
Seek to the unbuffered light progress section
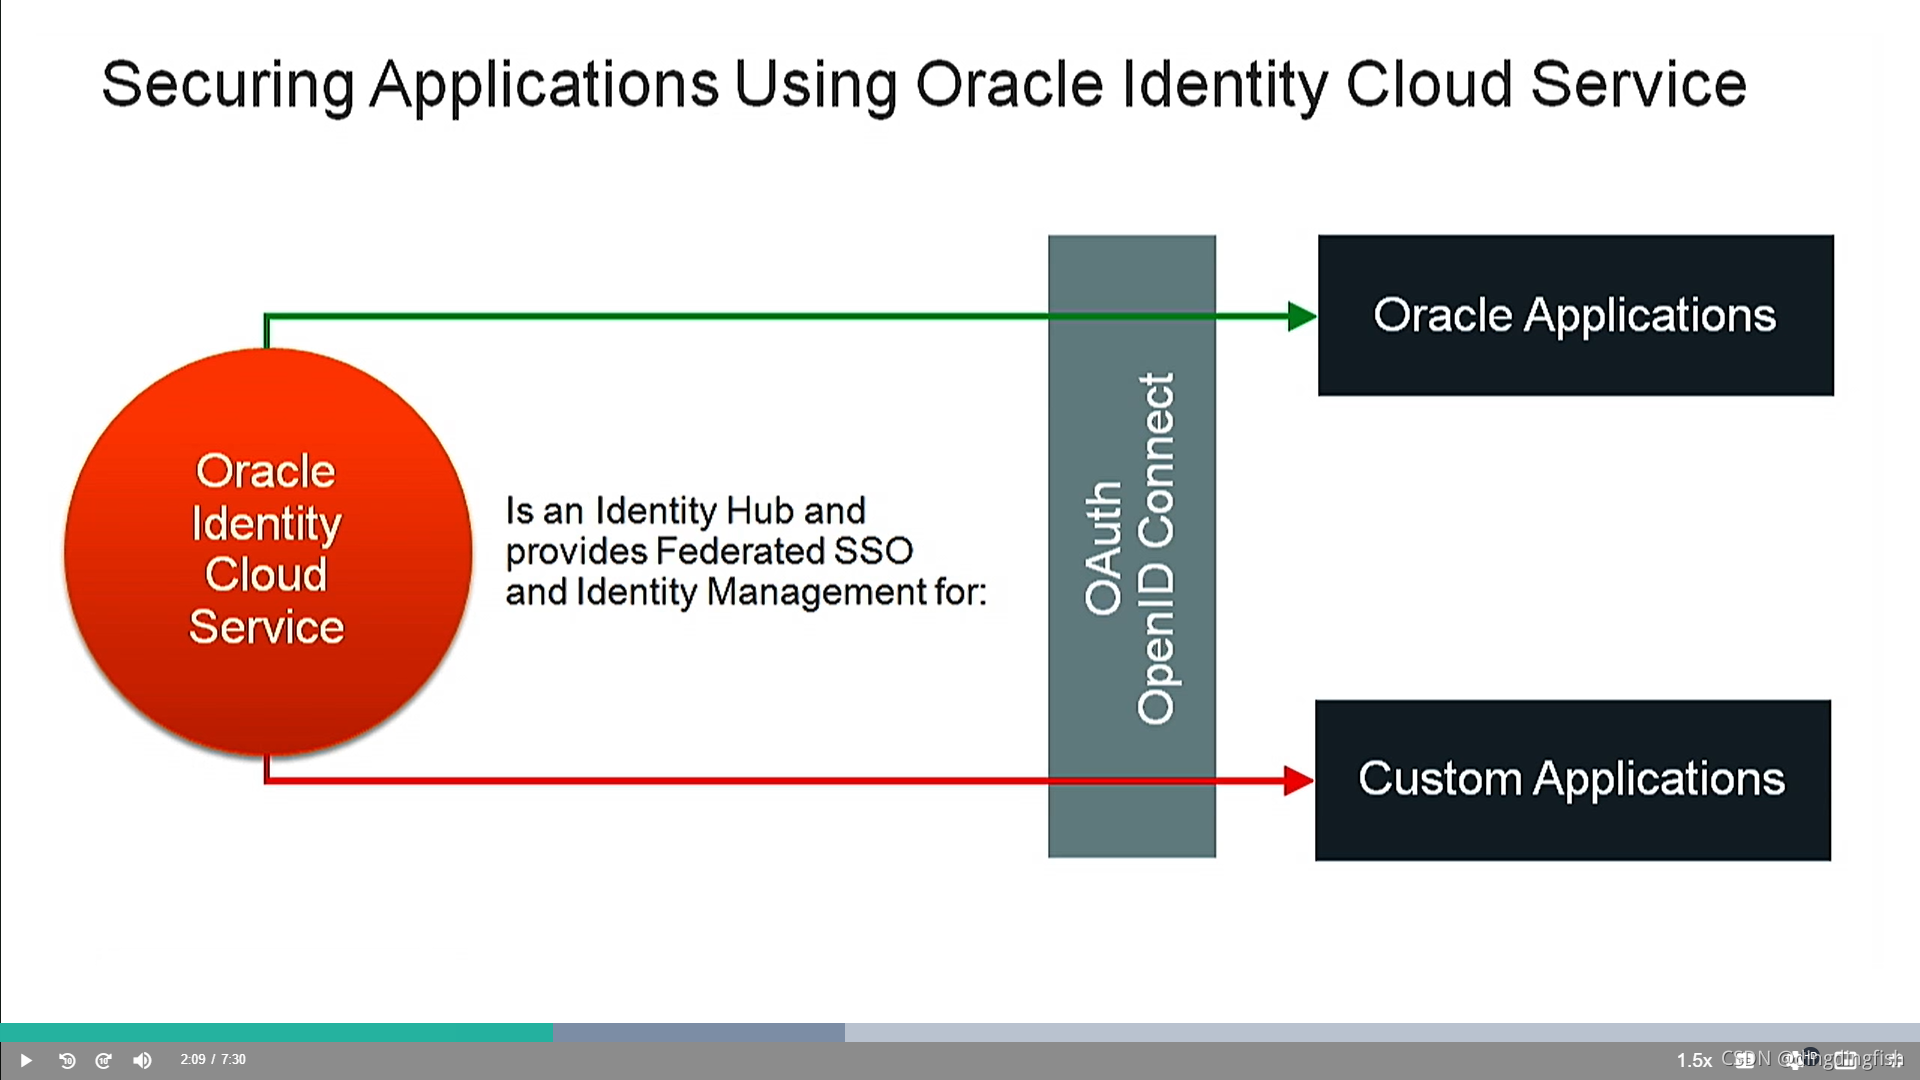pos(1380,1032)
